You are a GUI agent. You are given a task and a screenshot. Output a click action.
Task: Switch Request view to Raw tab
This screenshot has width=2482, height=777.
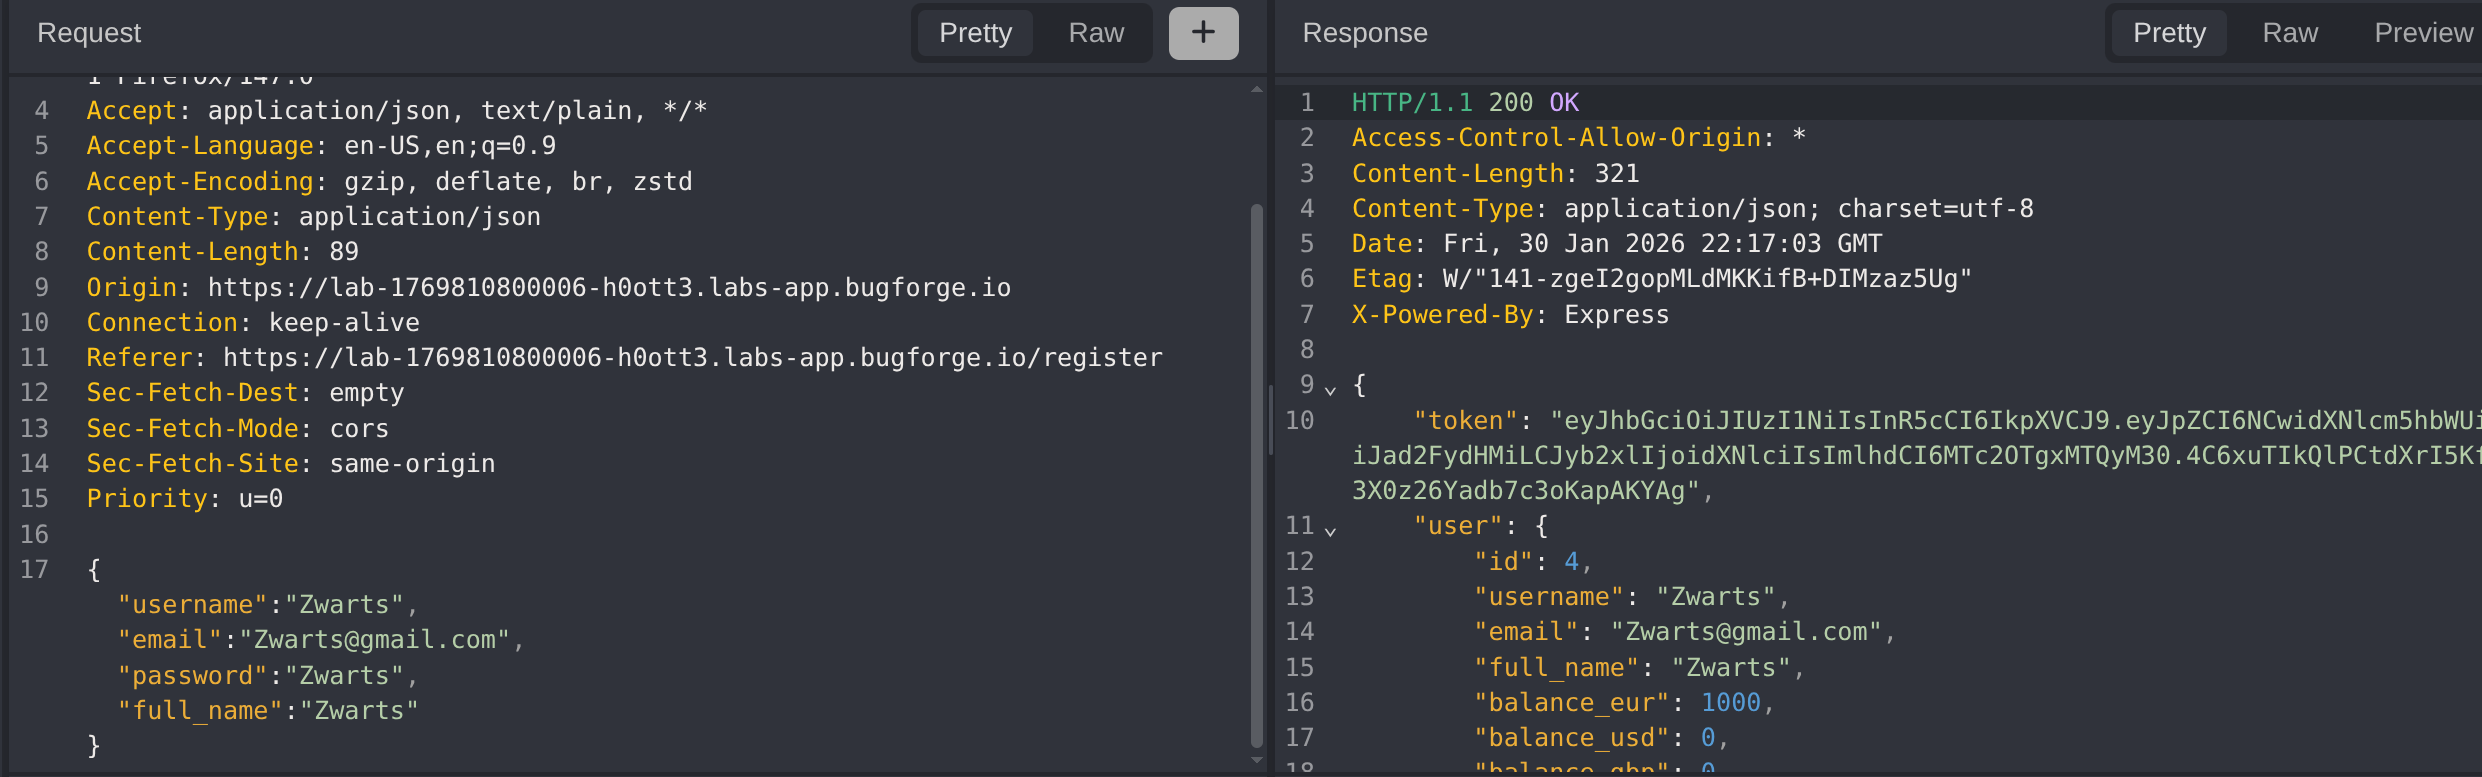(1096, 33)
